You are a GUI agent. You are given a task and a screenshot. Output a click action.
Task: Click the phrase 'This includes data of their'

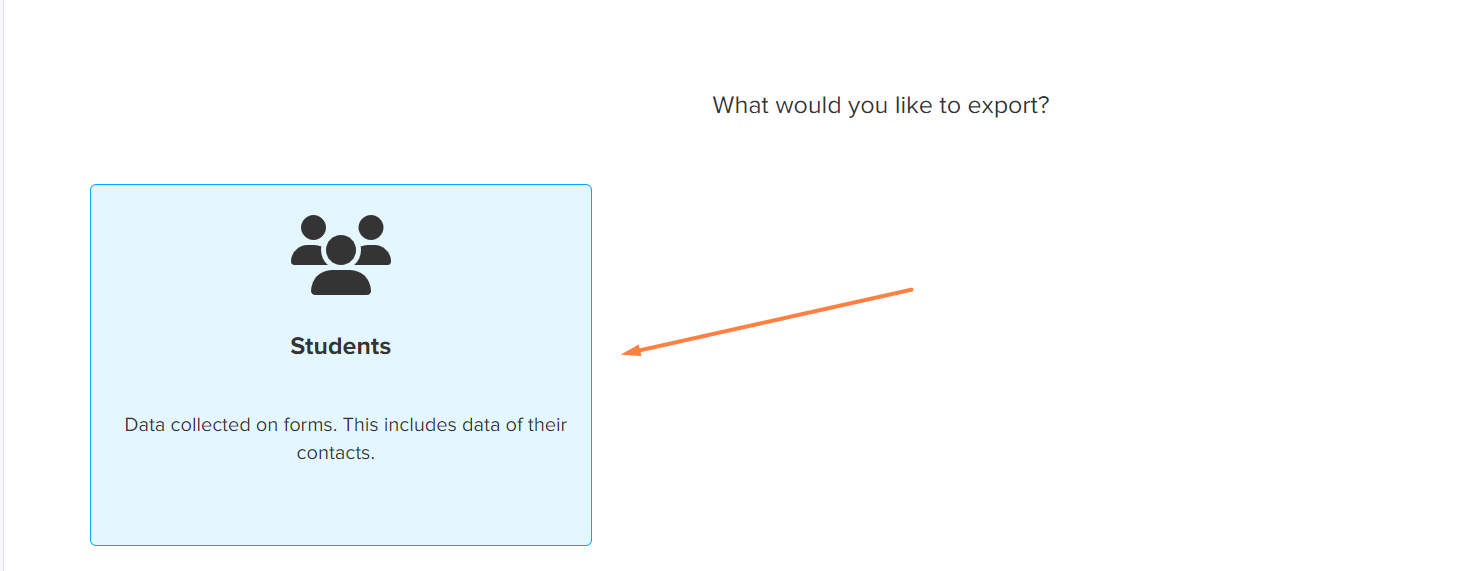pos(455,425)
